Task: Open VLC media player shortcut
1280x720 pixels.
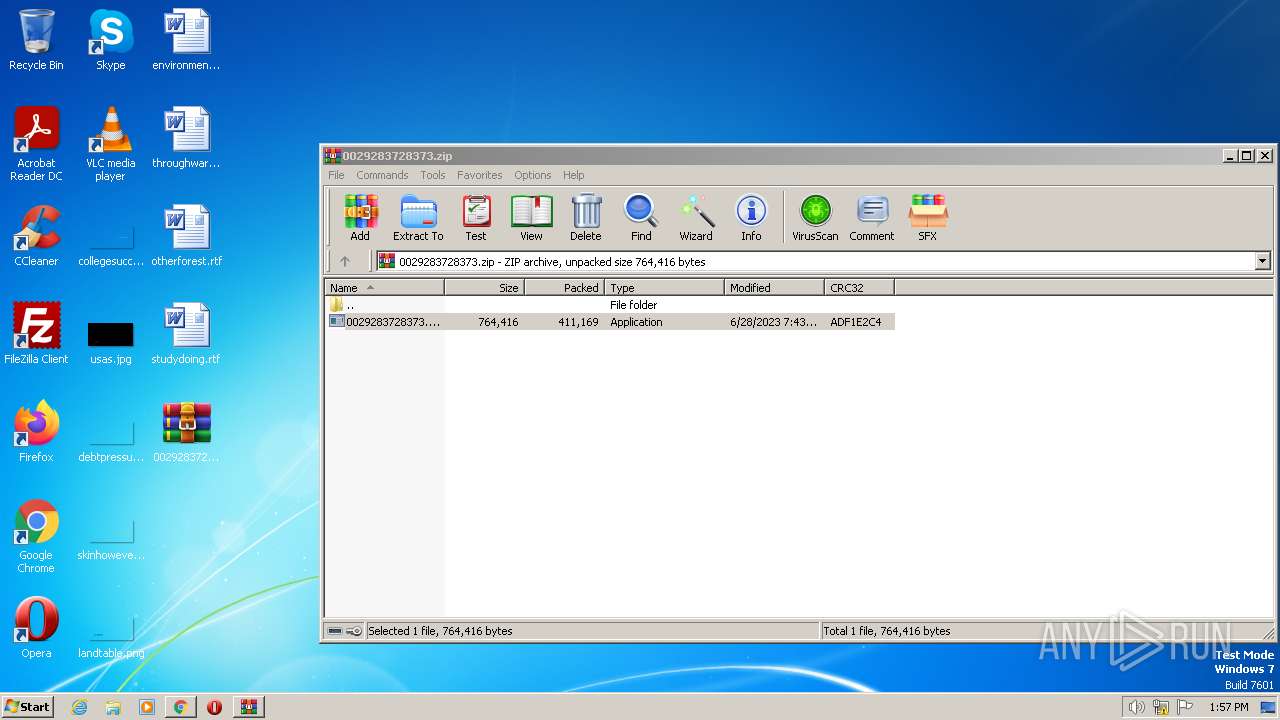Action: point(110,146)
